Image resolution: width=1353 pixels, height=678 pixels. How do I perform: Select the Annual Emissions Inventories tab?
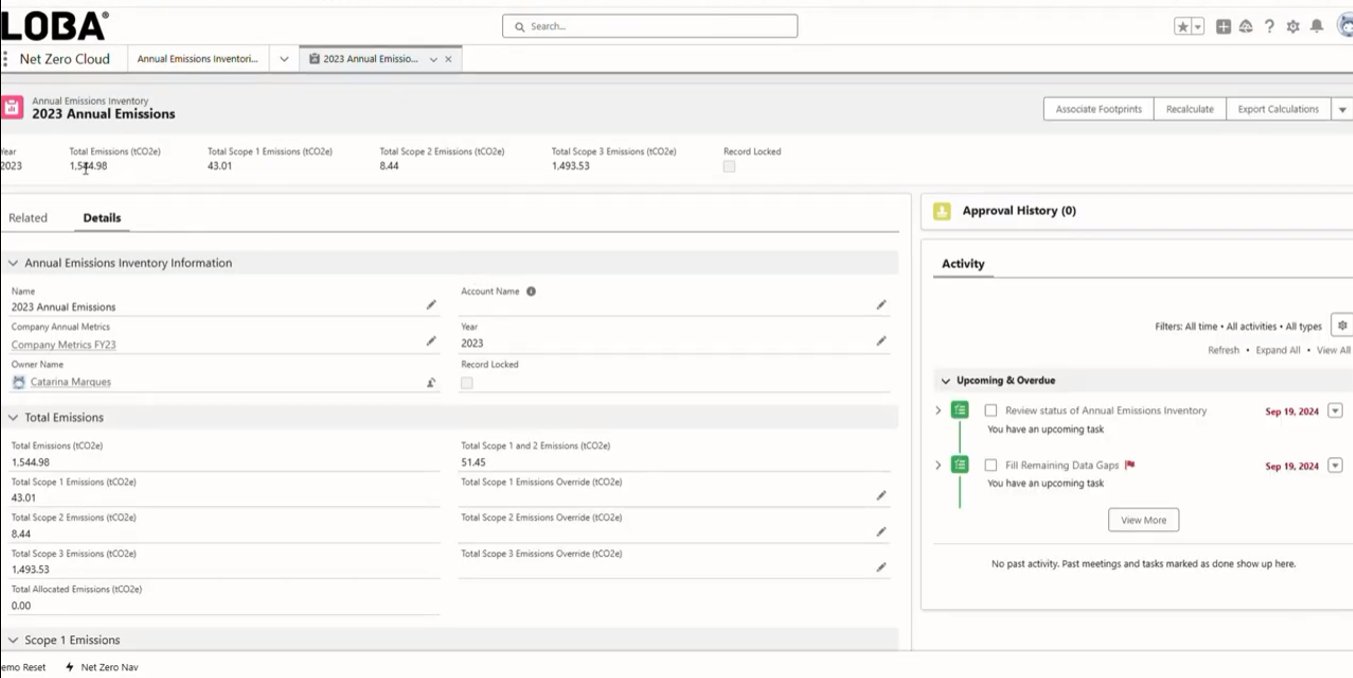click(197, 59)
